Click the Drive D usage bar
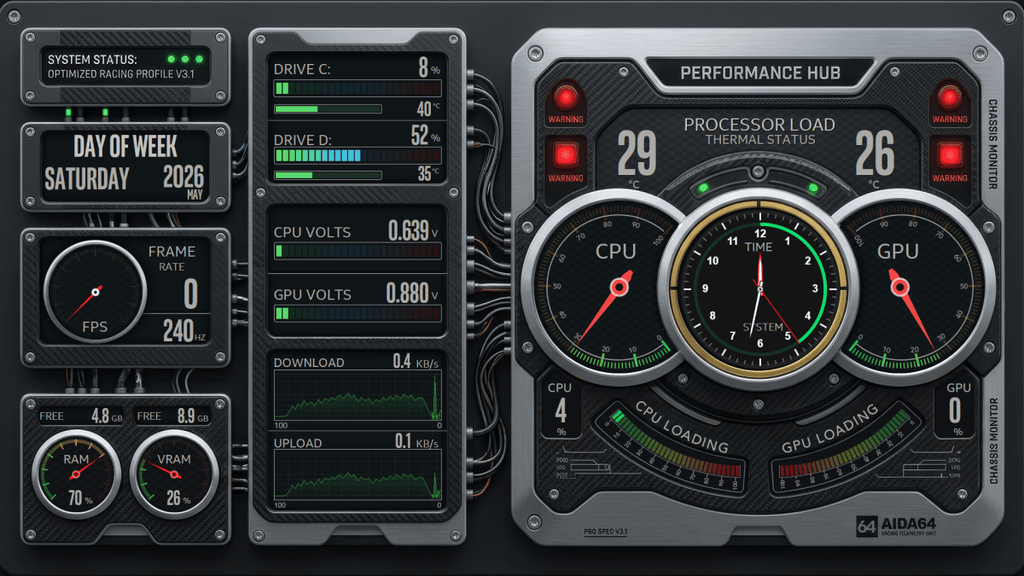The image size is (1024, 576). 358,155
